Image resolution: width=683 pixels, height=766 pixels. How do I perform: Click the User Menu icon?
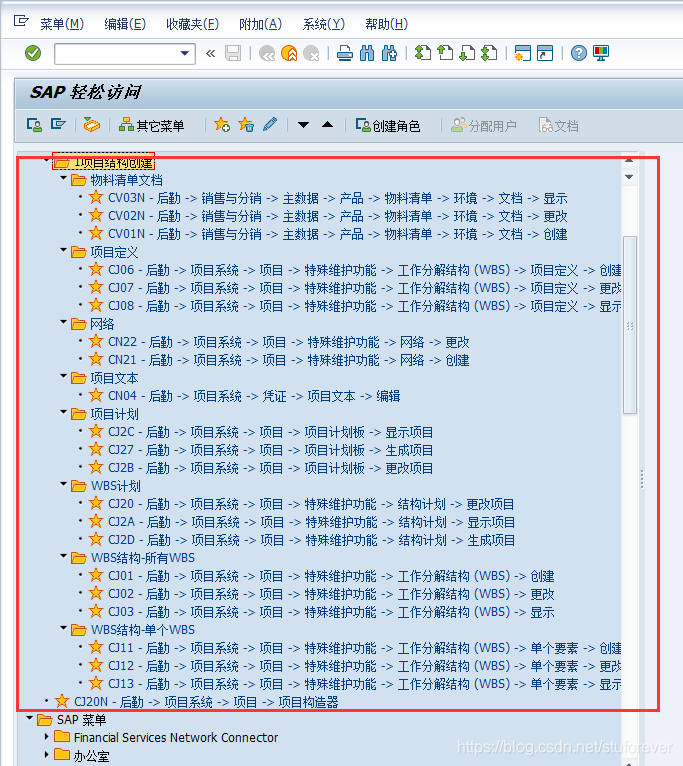(x=34, y=126)
